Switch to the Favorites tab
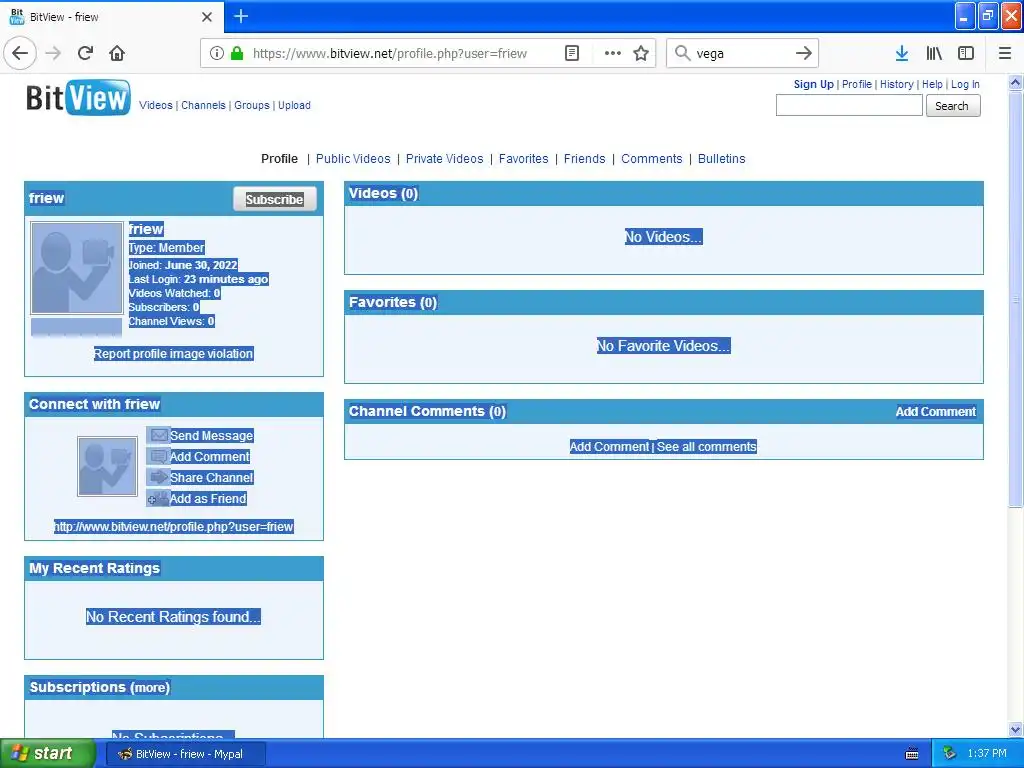This screenshot has width=1024, height=768. click(x=524, y=159)
